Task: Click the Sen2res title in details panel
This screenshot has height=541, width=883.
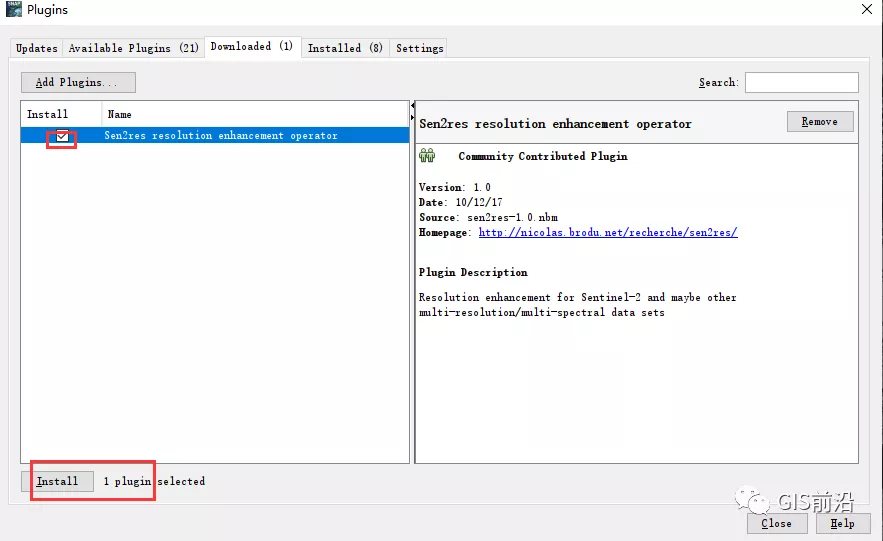Action: pyautogui.click(x=555, y=124)
